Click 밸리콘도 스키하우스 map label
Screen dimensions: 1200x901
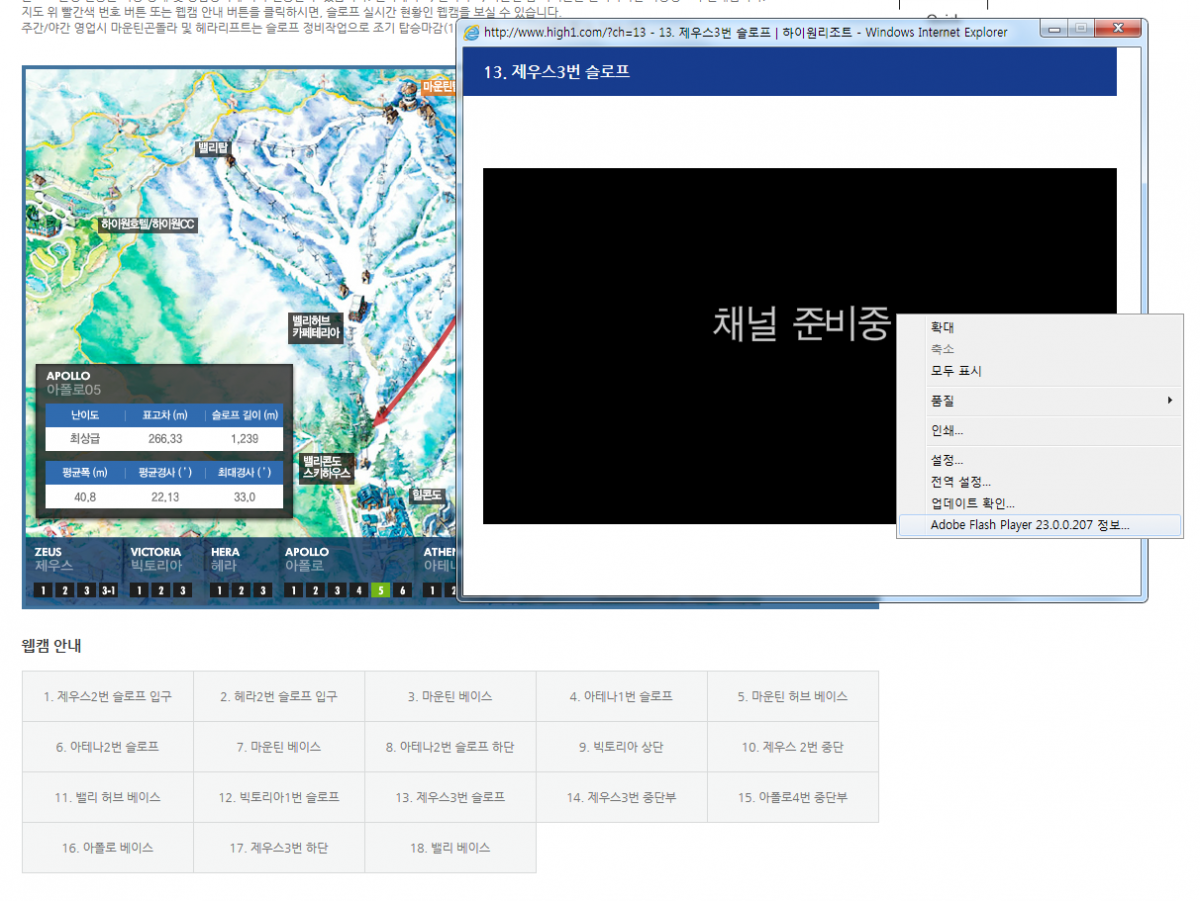327,467
